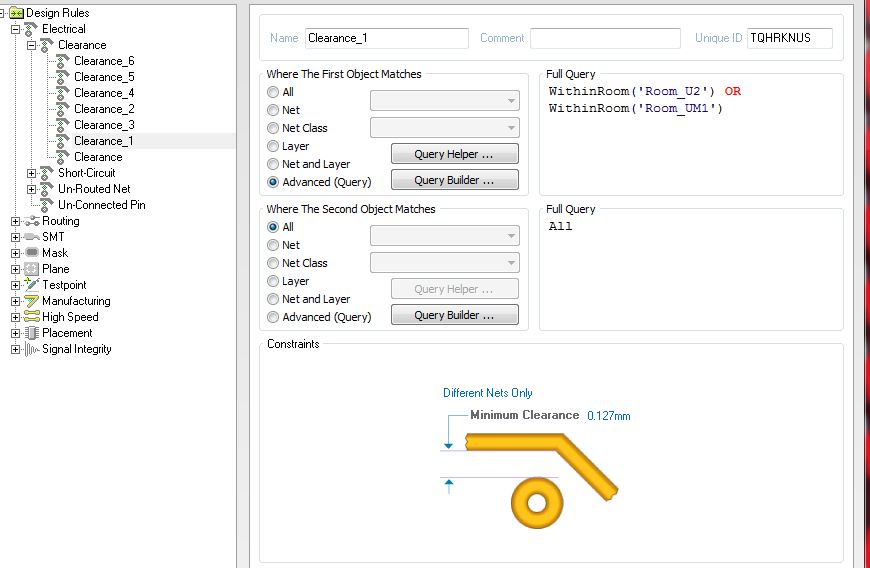This screenshot has height=568, width=870.
Task: Select Net radio for first object
Action: point(273,110)
